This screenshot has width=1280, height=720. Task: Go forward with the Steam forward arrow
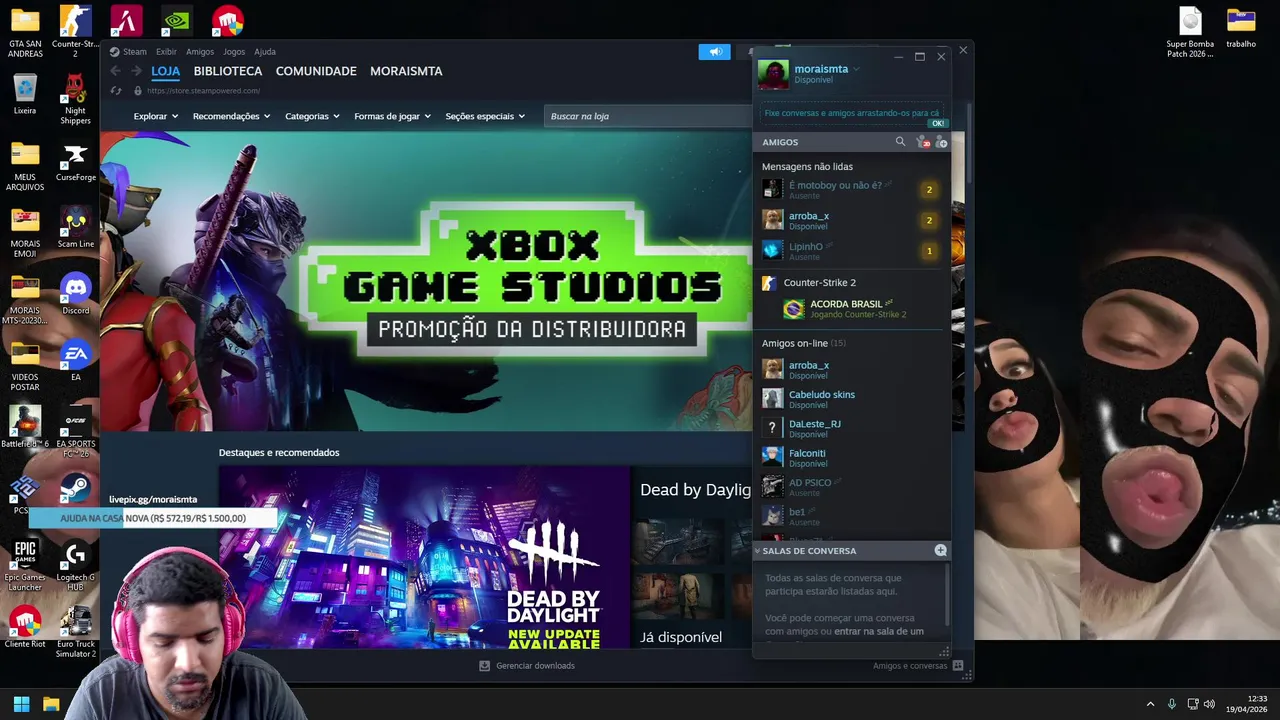click(136, 71)
